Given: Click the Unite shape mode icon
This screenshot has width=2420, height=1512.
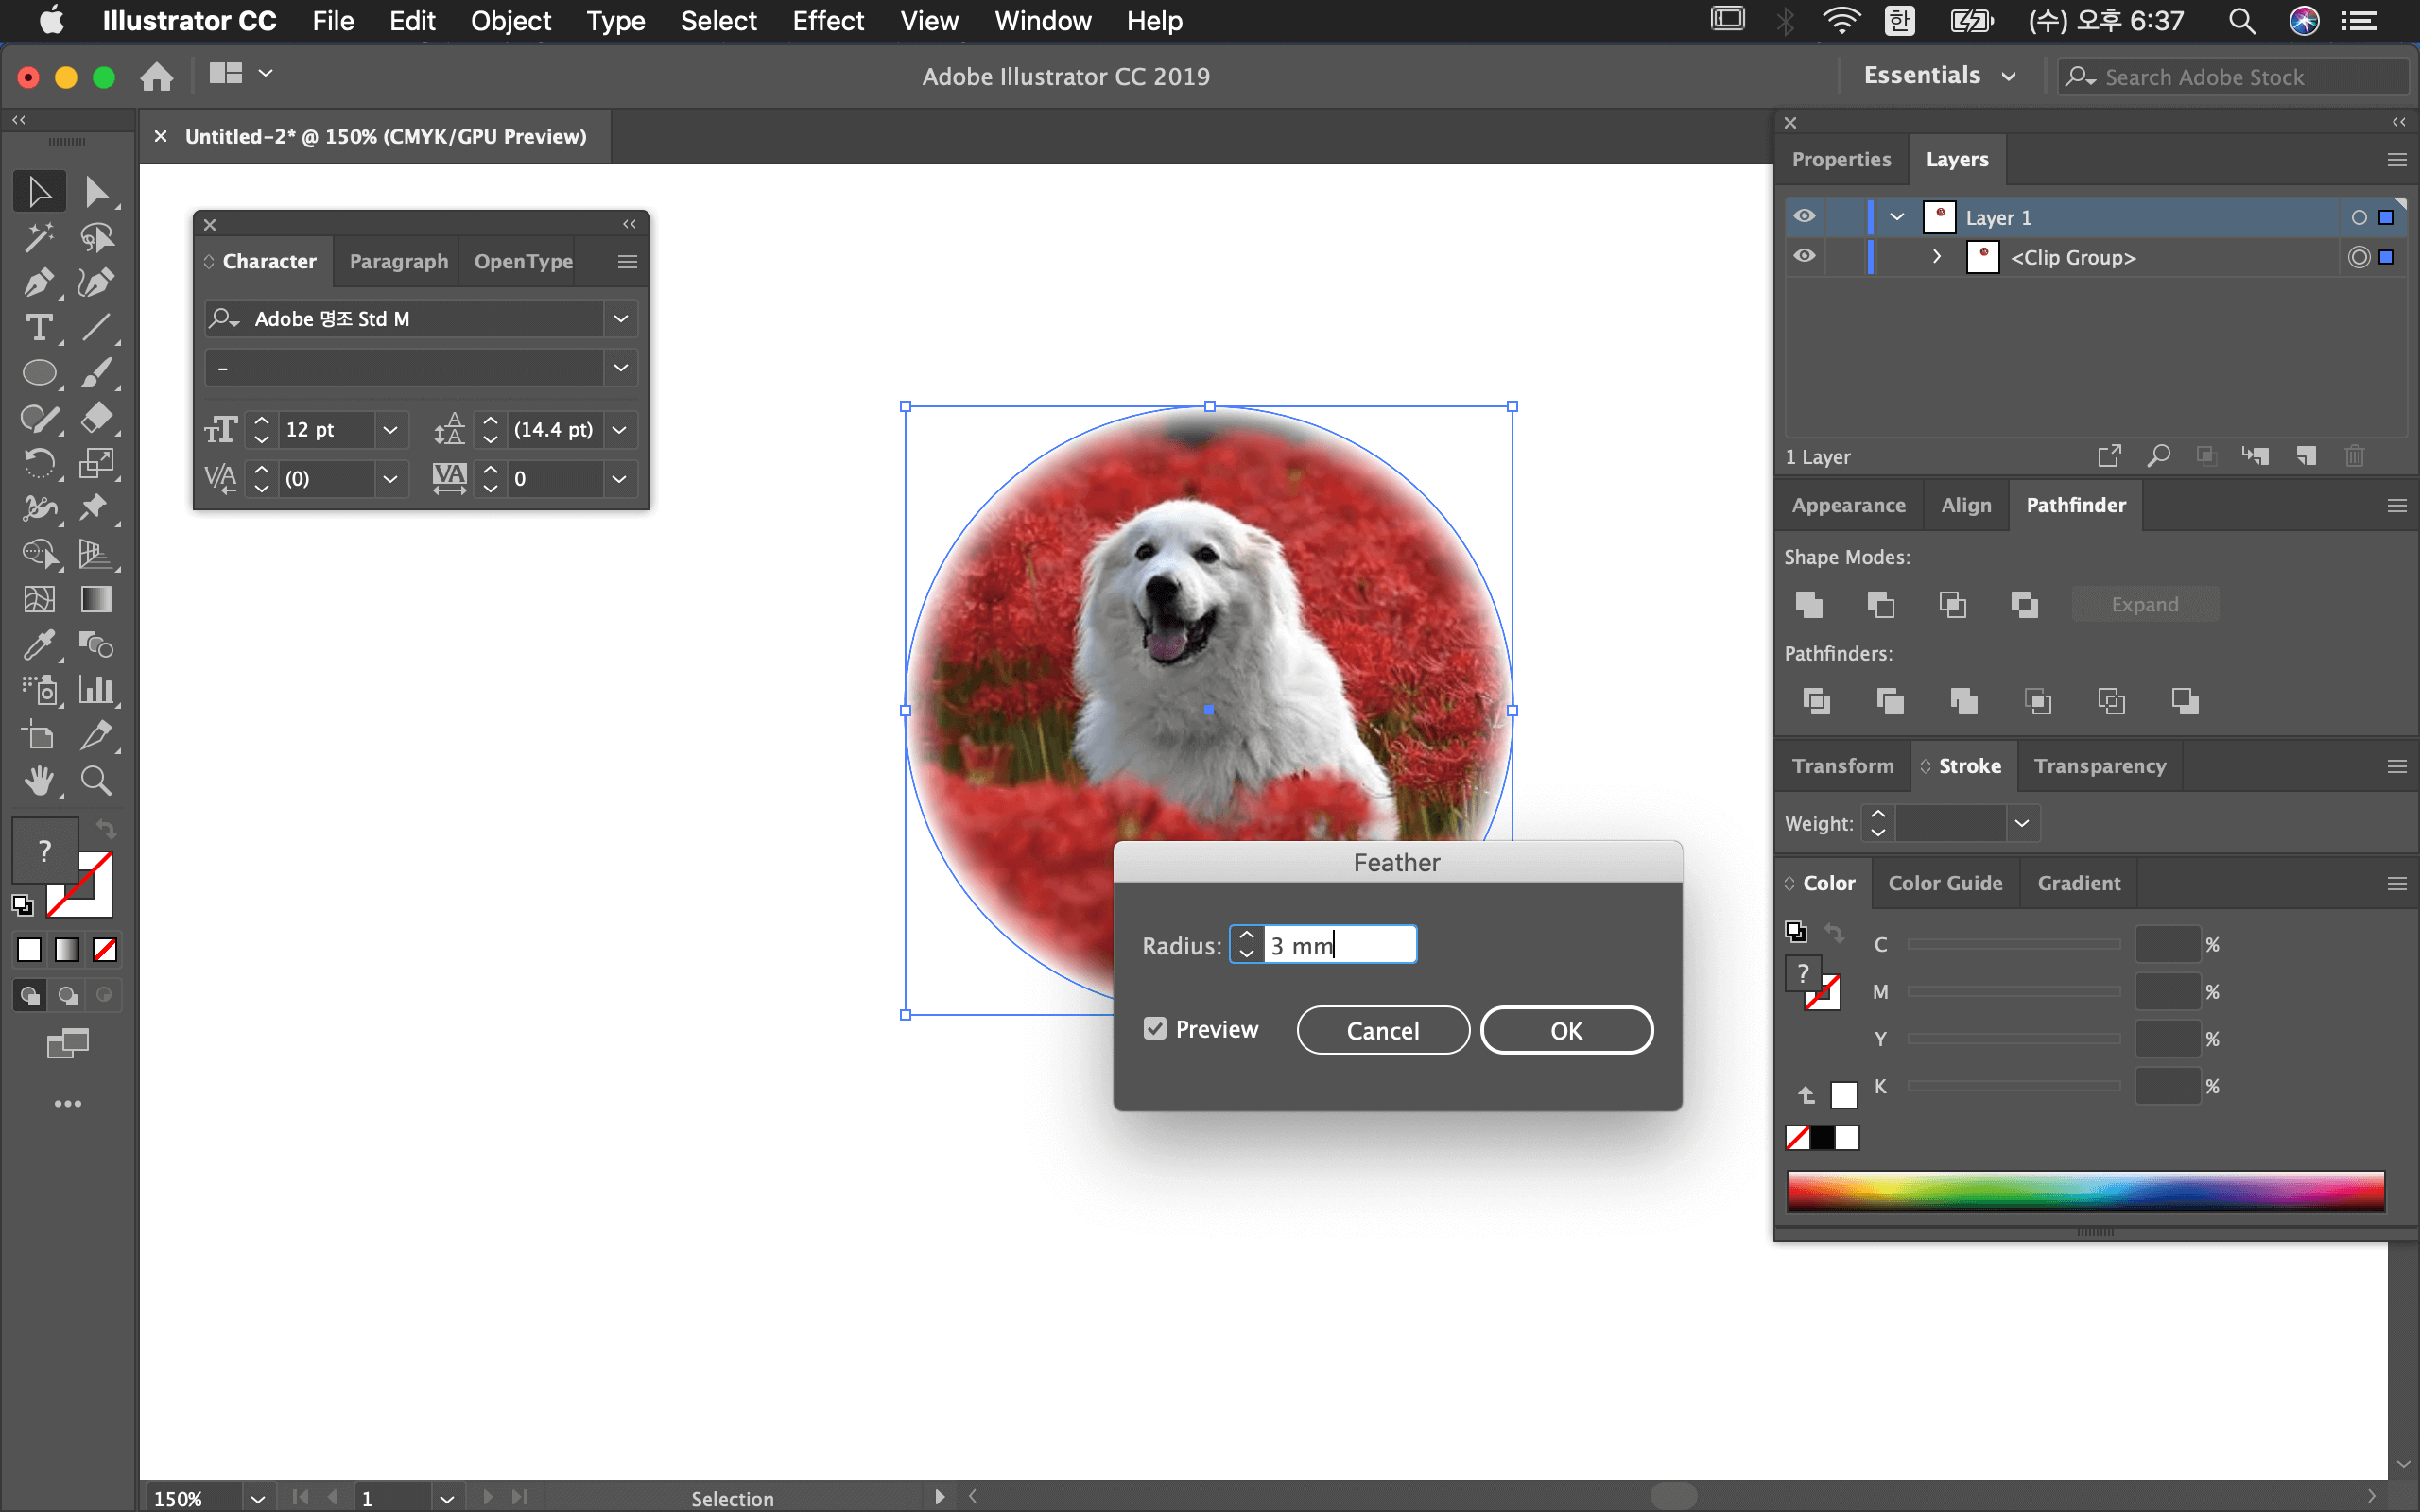Looking at the screenshot, I should [1808, 604].
